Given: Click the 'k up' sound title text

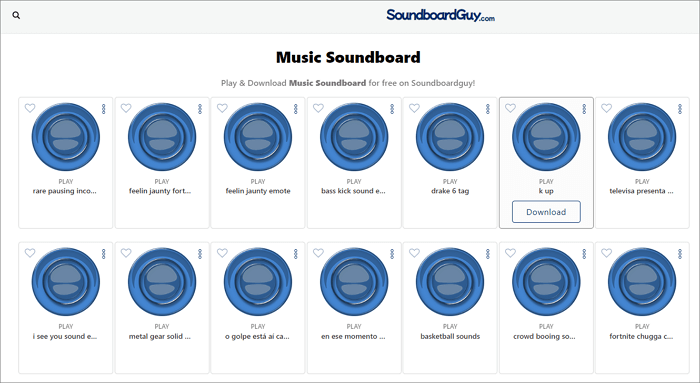Looking at the screenshot, I should tap(546, 191).
